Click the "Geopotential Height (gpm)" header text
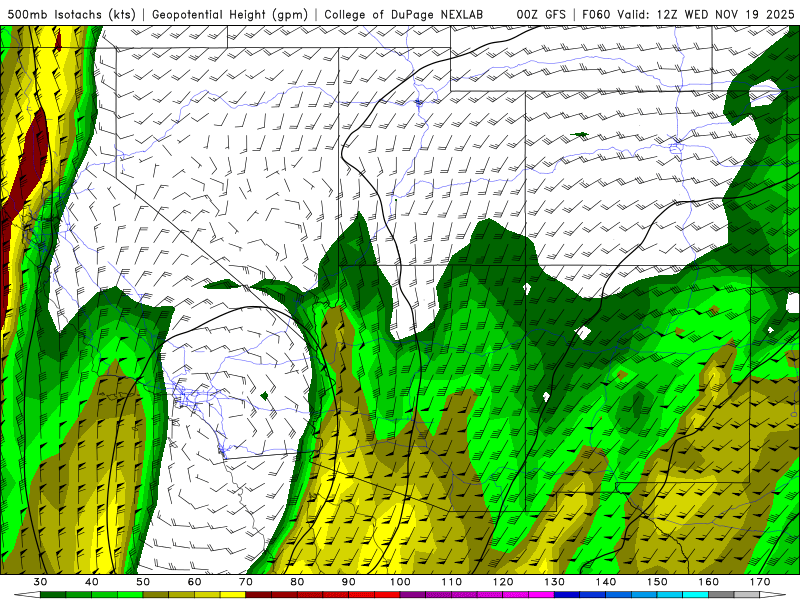 (x=230, y=14)
